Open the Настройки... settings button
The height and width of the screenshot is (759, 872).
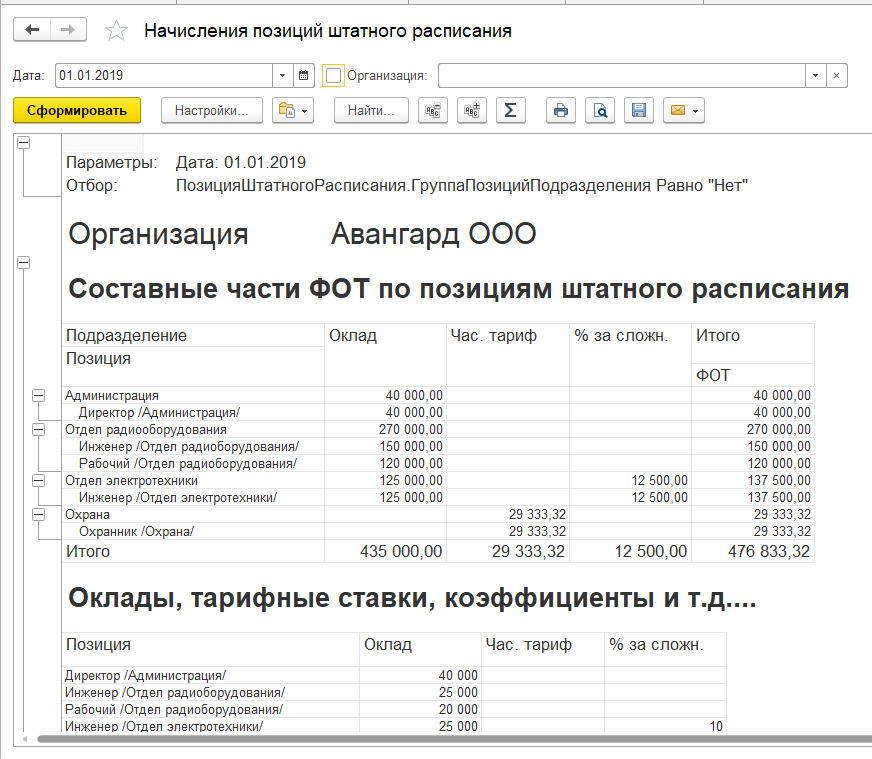pos(211,110)
